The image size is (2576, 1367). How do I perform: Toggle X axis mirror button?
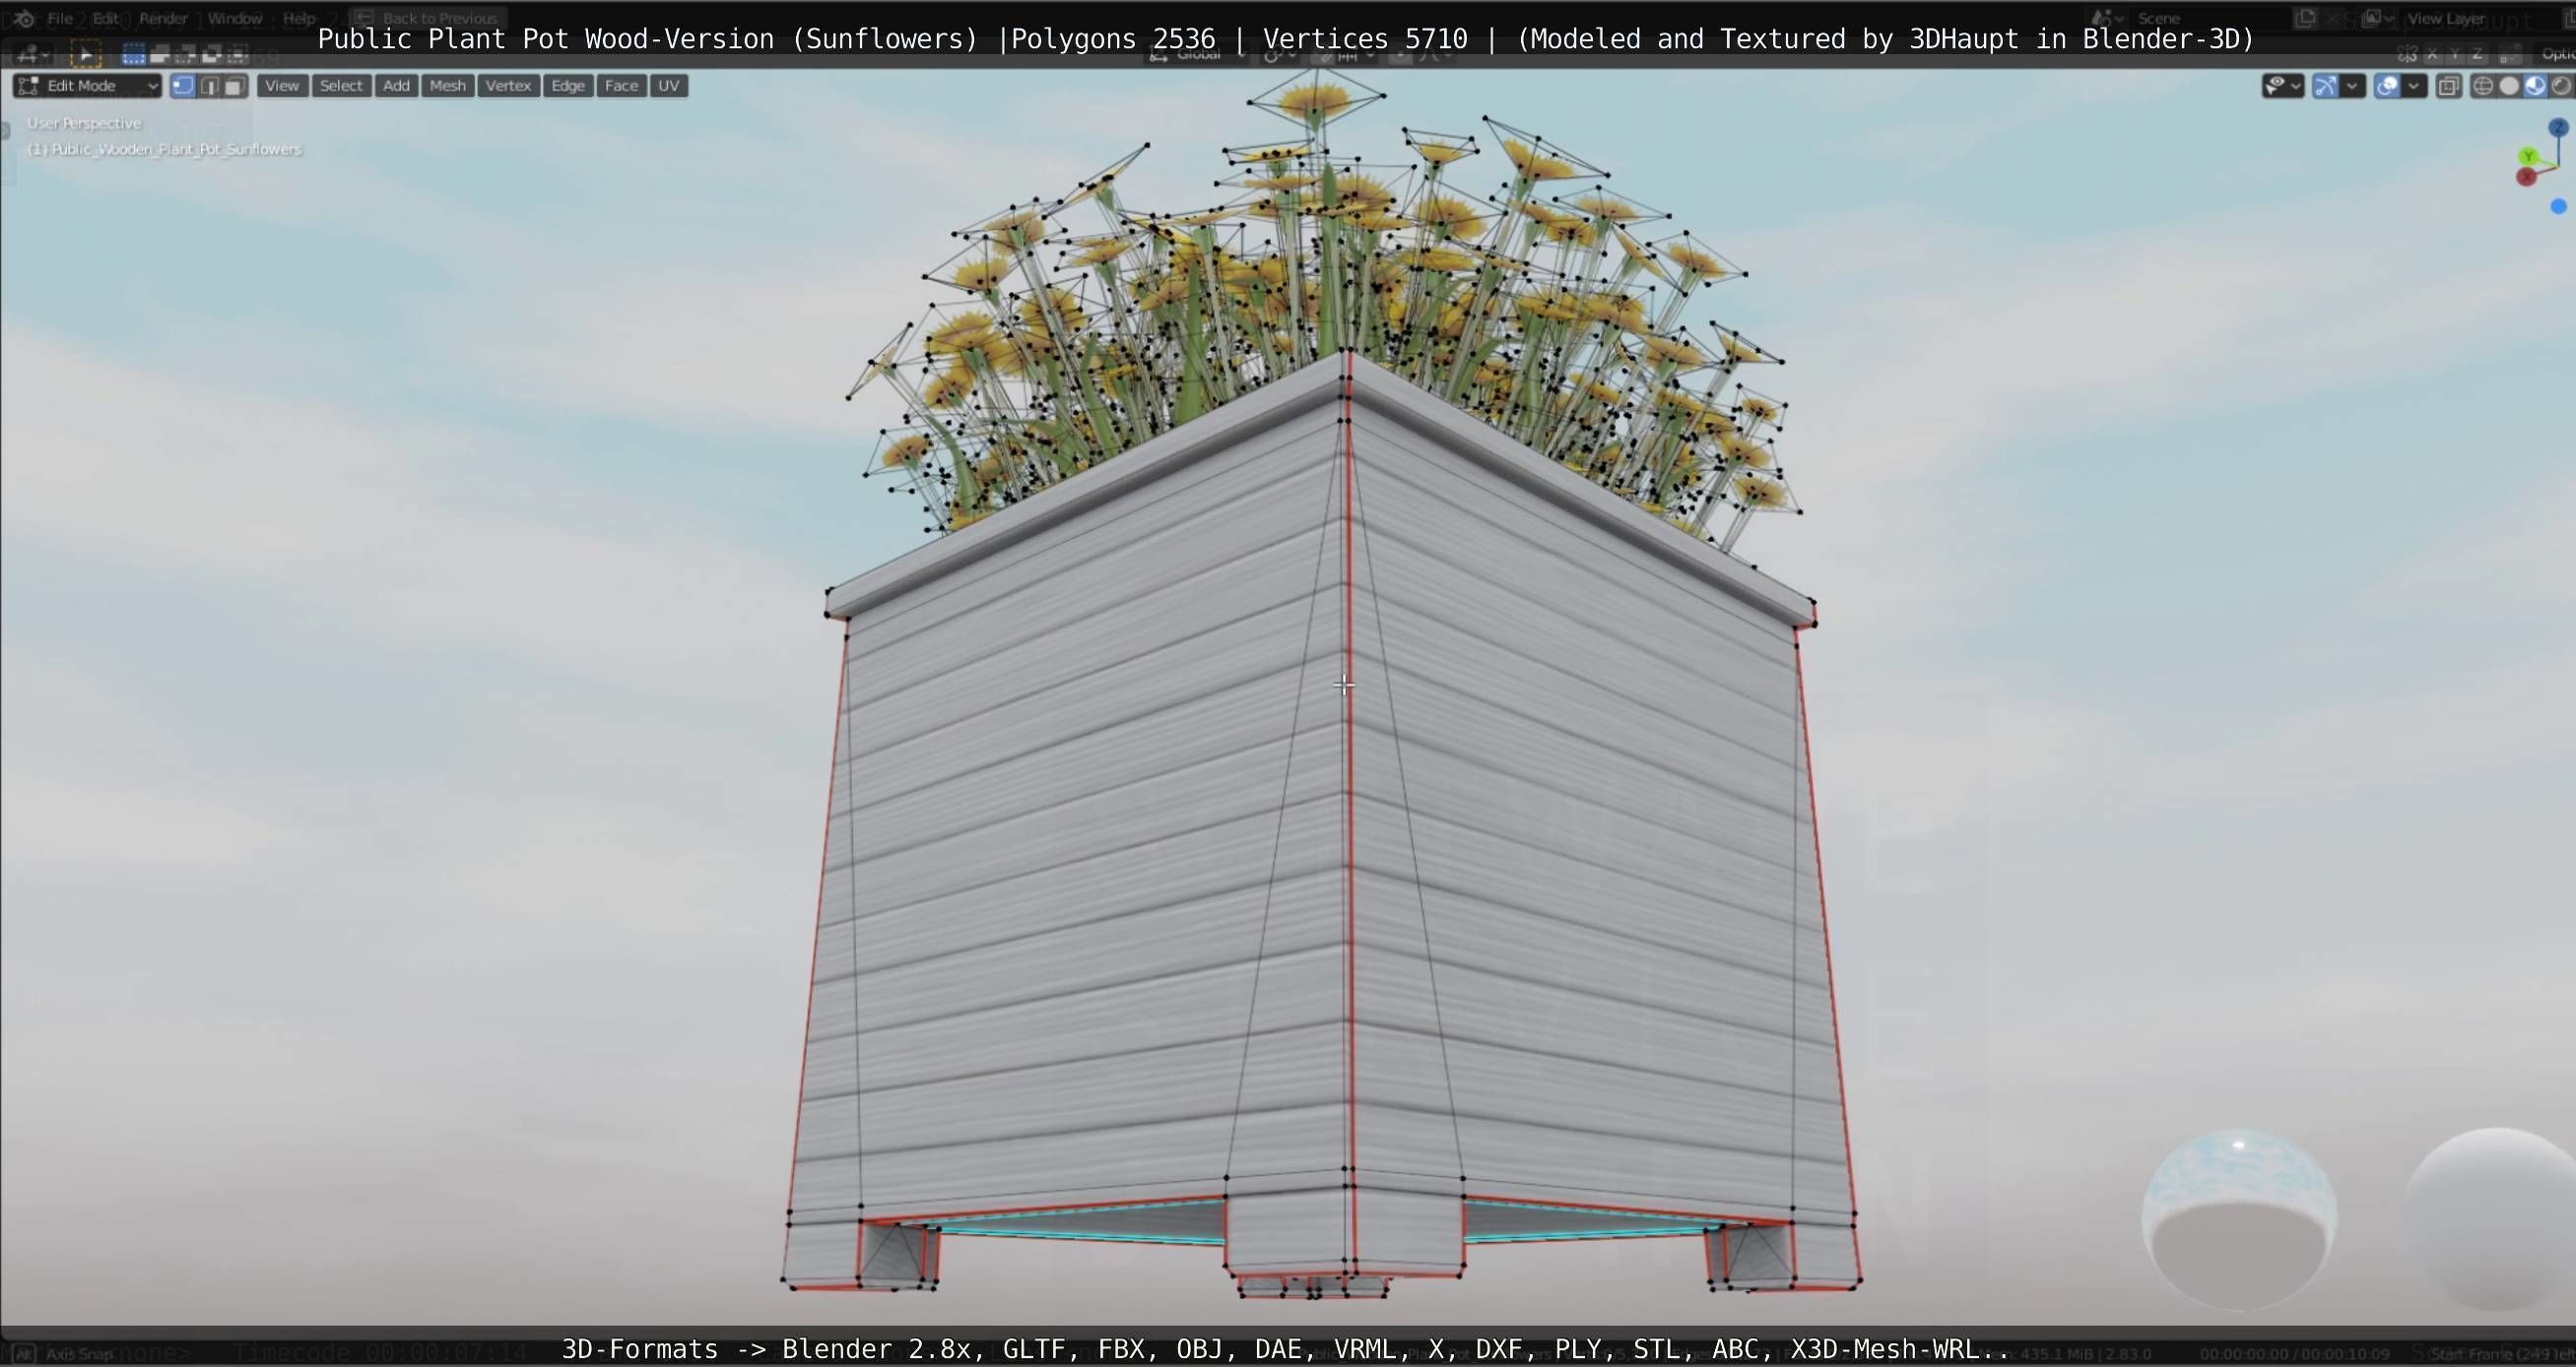[x=2433, y=54]
